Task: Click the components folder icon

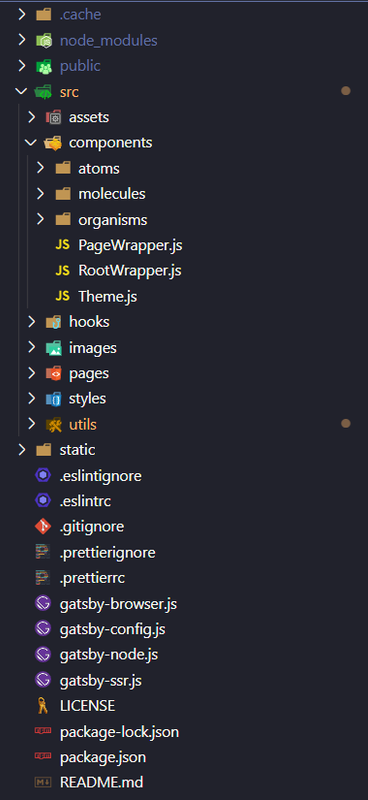Action: point(53,143)
